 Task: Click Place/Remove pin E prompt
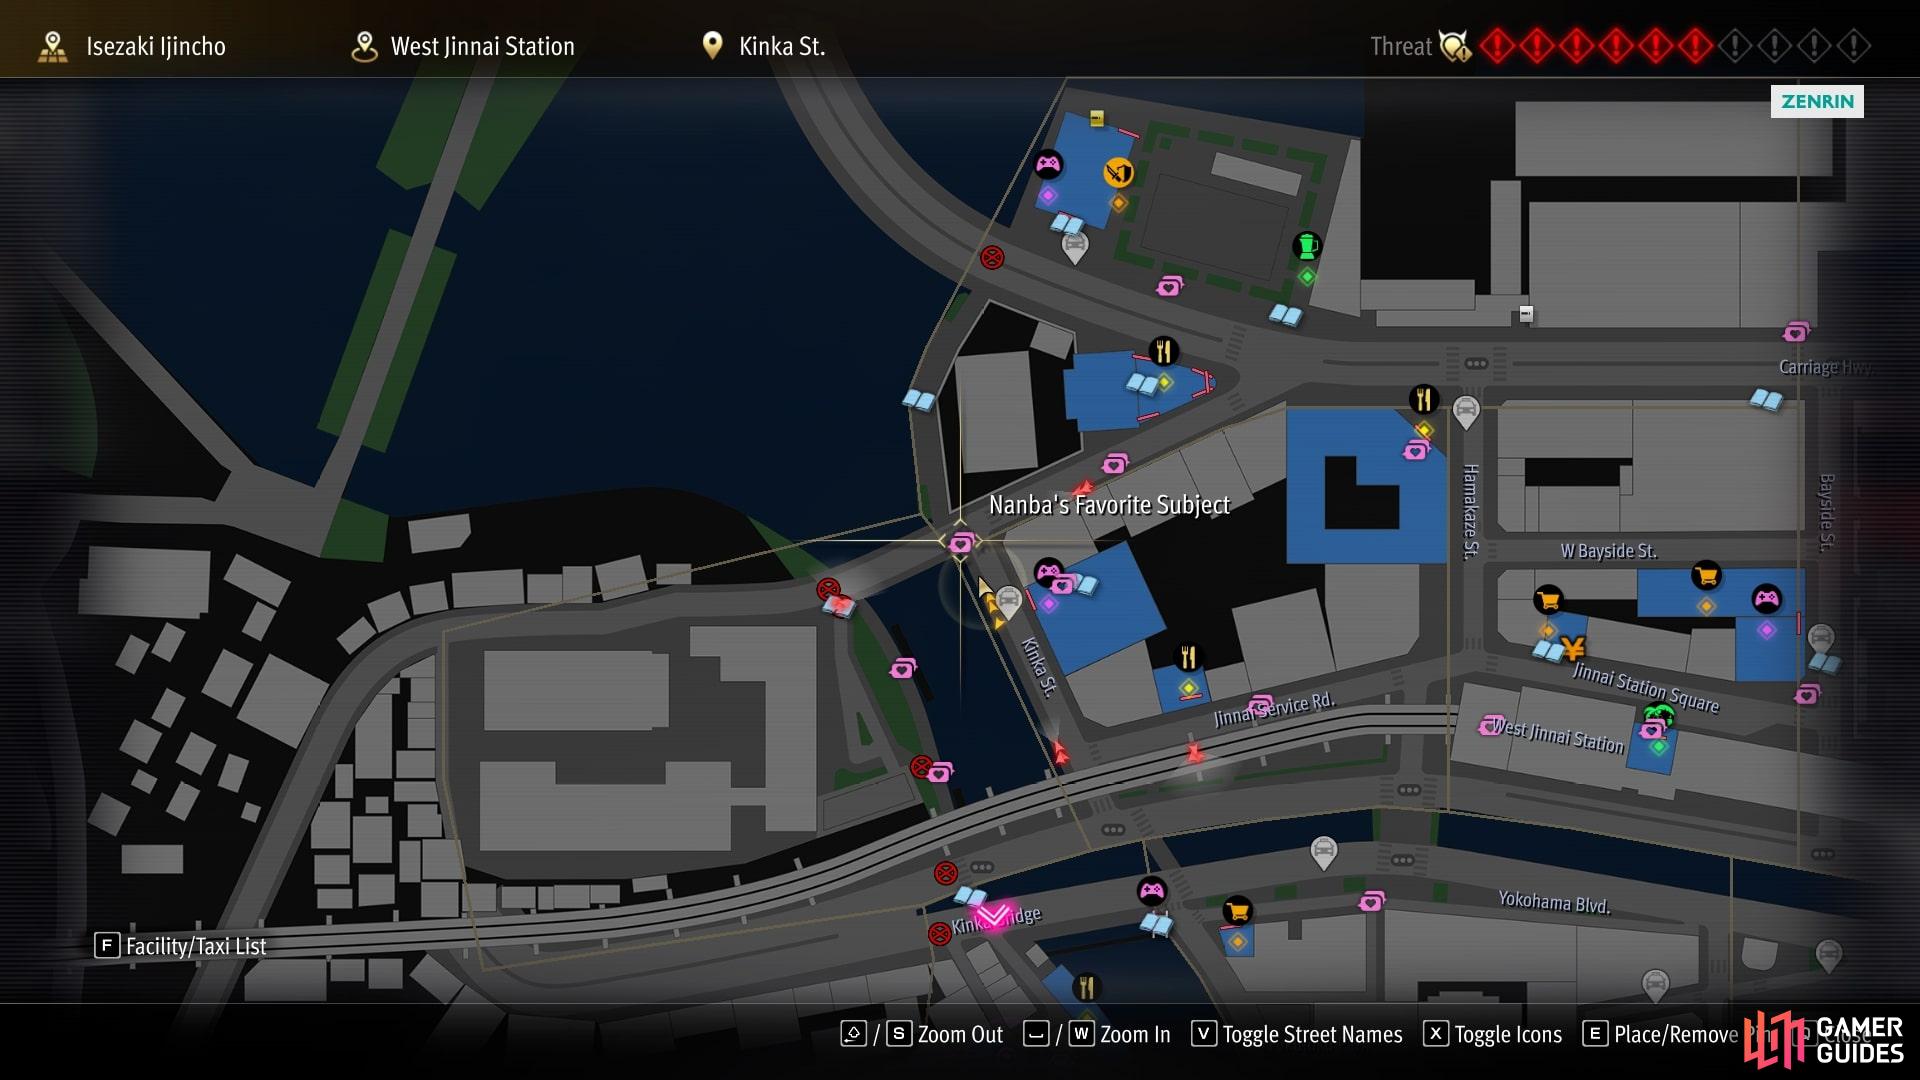coord(1661,1034)
